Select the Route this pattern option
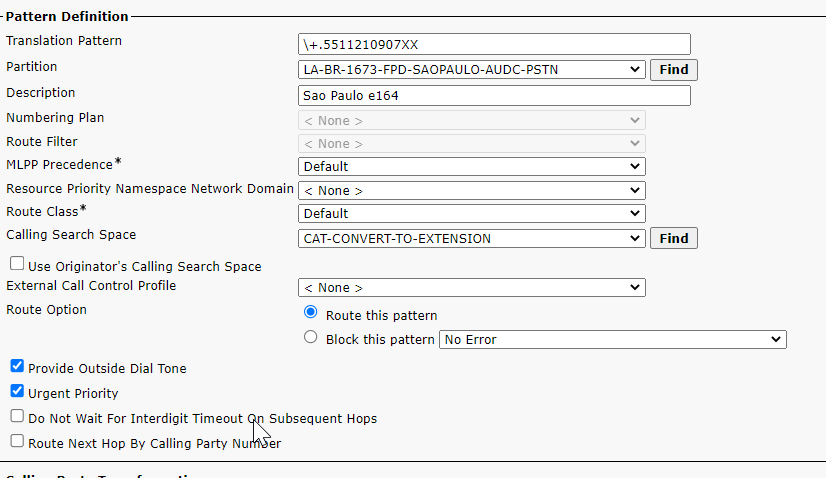Screen dimensions: 826x478 pyautogui.click(x=310, y=314)
